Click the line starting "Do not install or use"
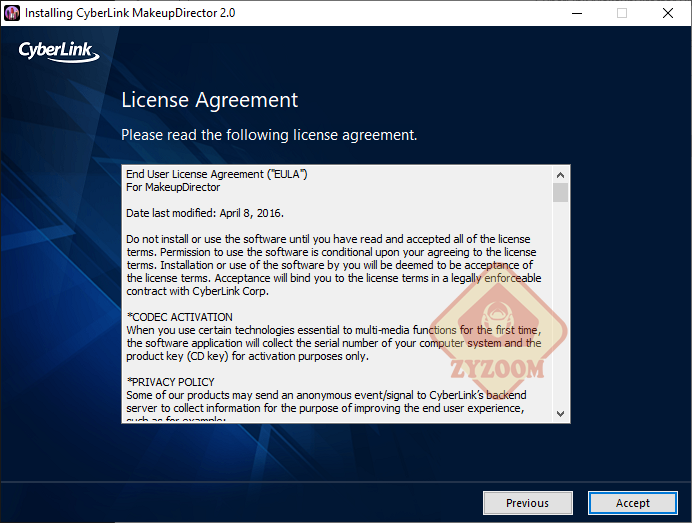692x523 pixels. (x=328, y=239)
